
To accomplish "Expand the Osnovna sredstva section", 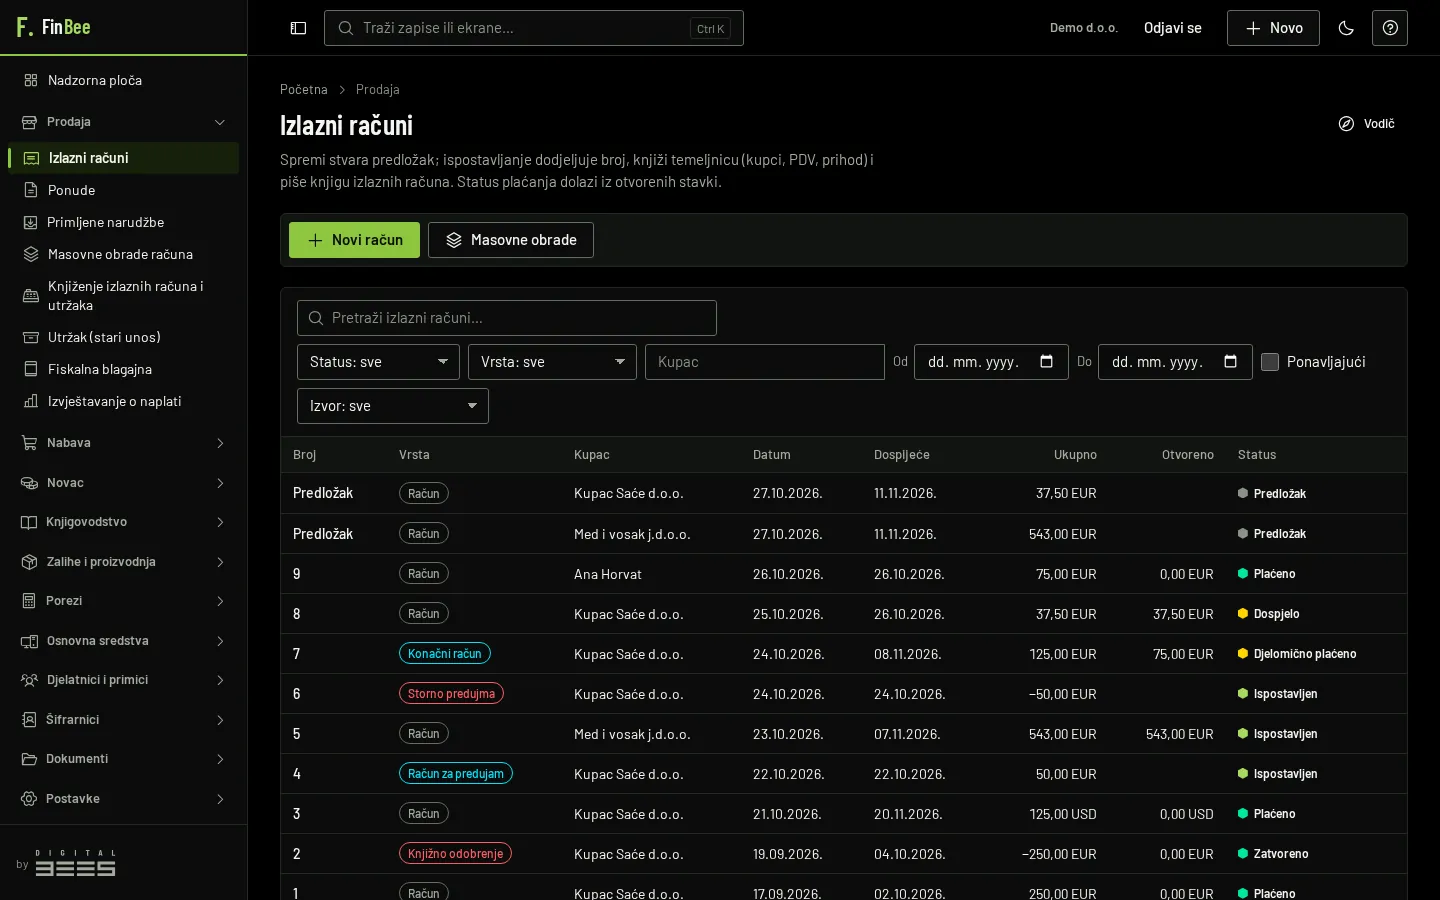I will click(x=123, y=641).
